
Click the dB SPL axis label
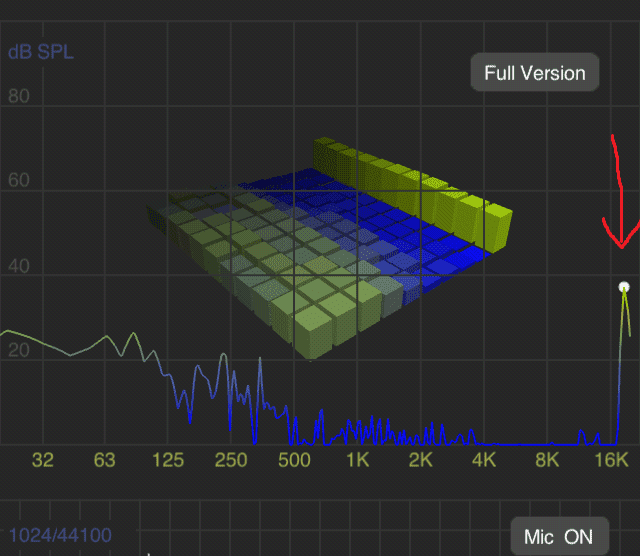click(41, 52)
